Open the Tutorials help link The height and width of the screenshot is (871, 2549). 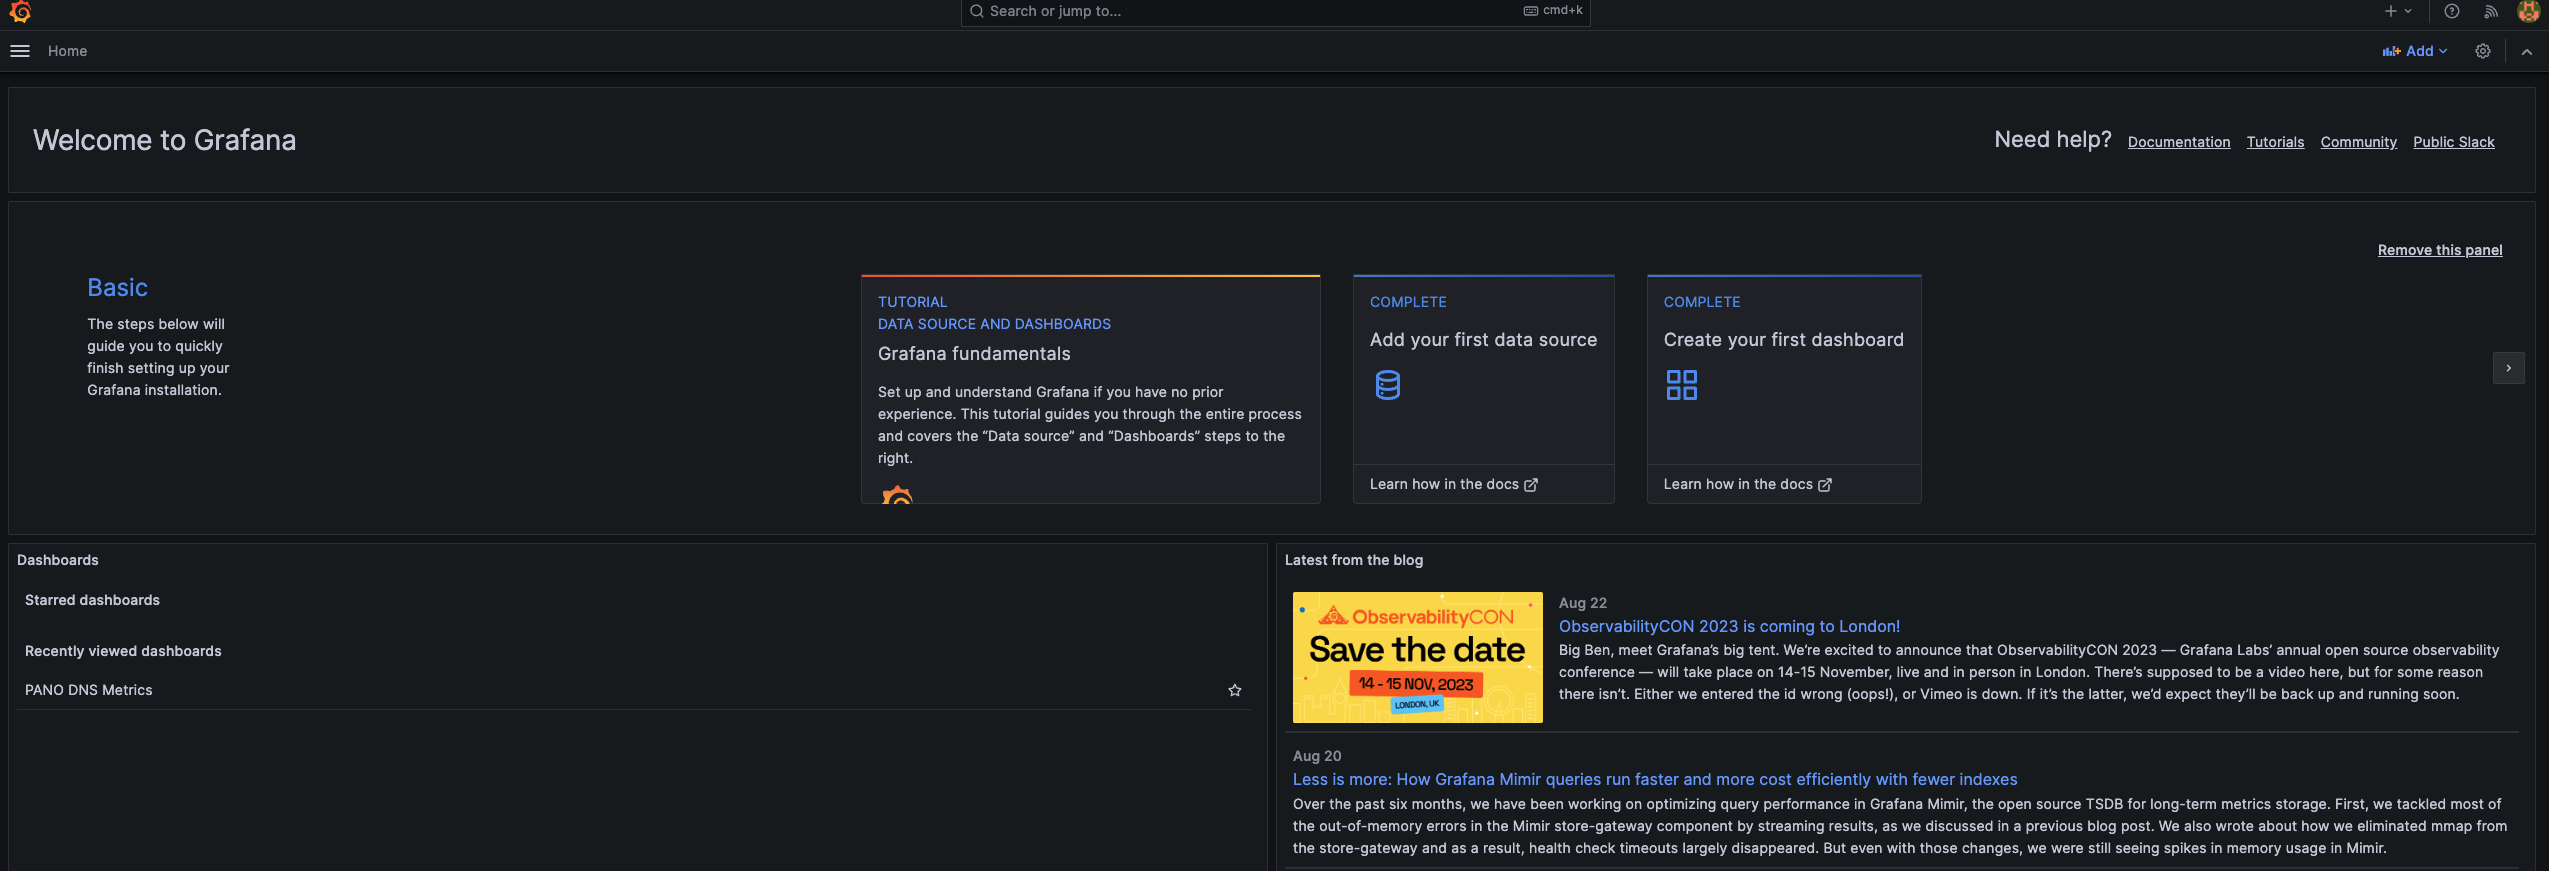pyautogui.click(x=2275, y=142)
